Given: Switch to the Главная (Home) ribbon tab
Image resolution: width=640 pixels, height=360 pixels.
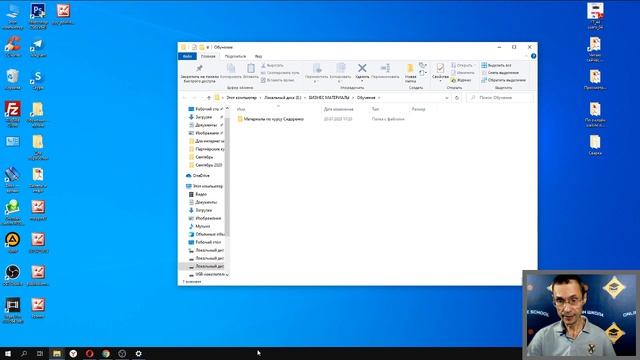Looking at the screenshot, I should tap(208, 56).
